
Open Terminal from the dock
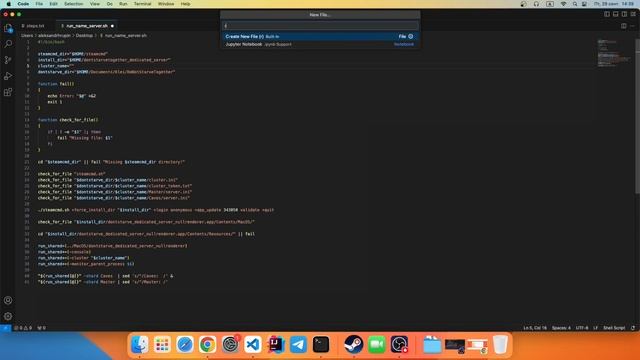coord(321,344)
